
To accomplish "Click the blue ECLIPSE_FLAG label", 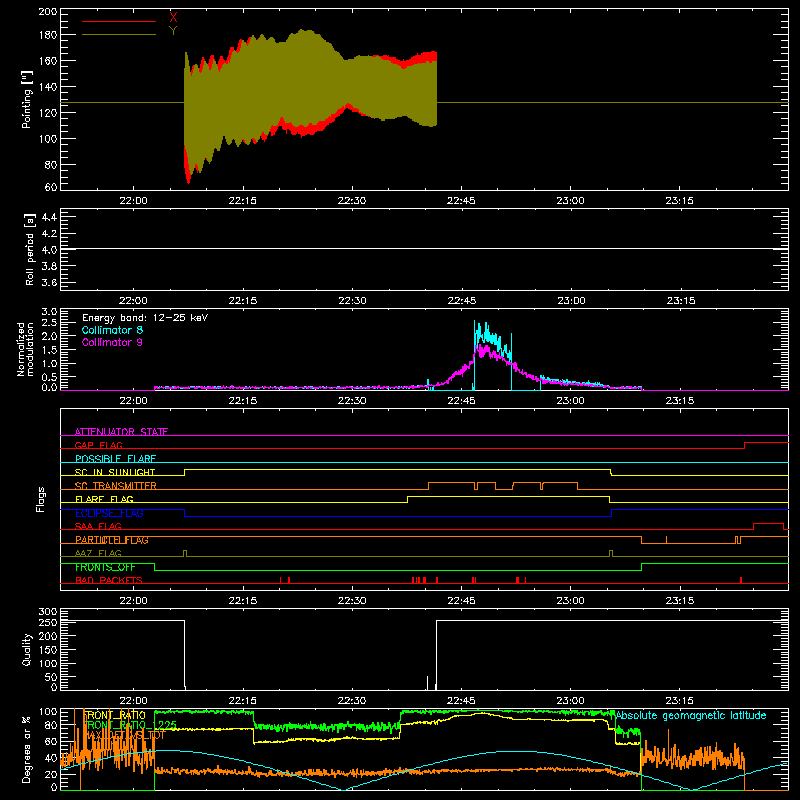I will pos(109,513).
